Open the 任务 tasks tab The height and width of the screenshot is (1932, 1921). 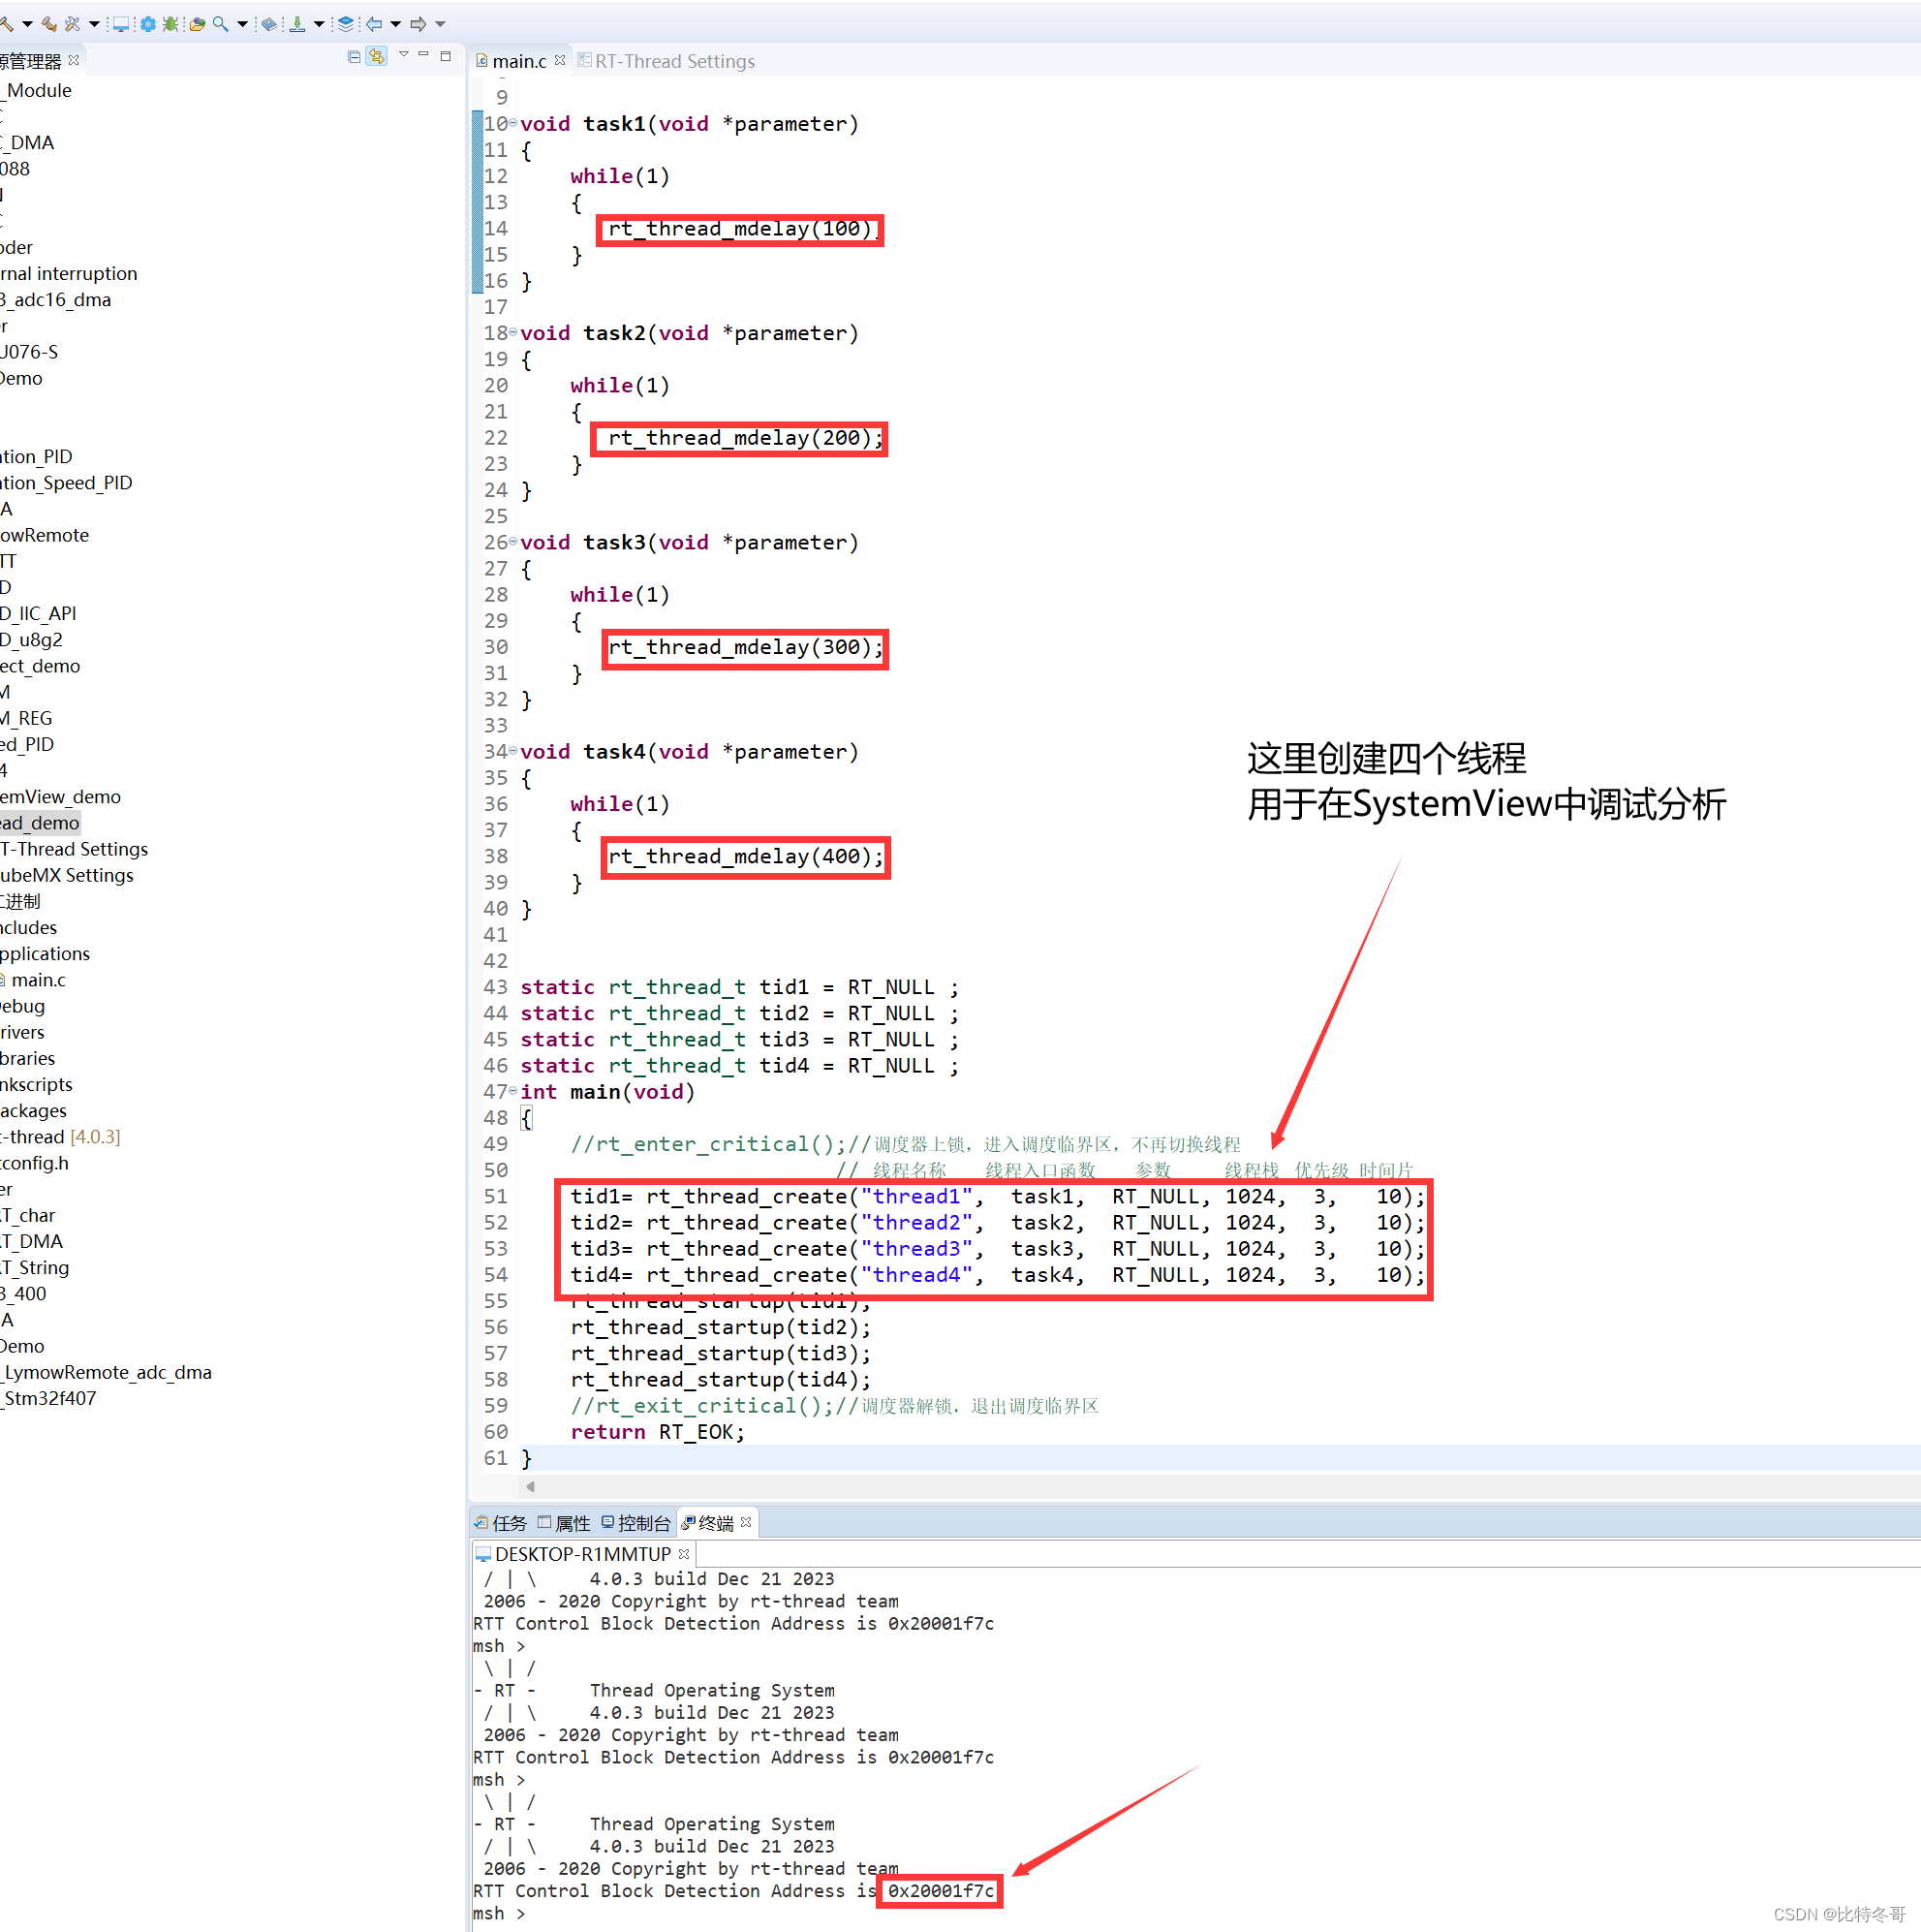[500, 1523]
